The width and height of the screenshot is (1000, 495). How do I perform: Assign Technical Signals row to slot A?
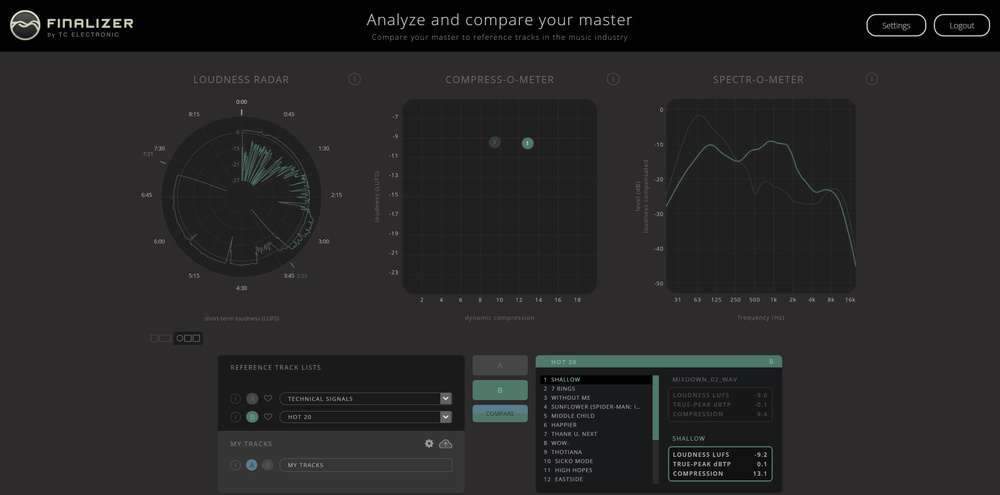252,399
